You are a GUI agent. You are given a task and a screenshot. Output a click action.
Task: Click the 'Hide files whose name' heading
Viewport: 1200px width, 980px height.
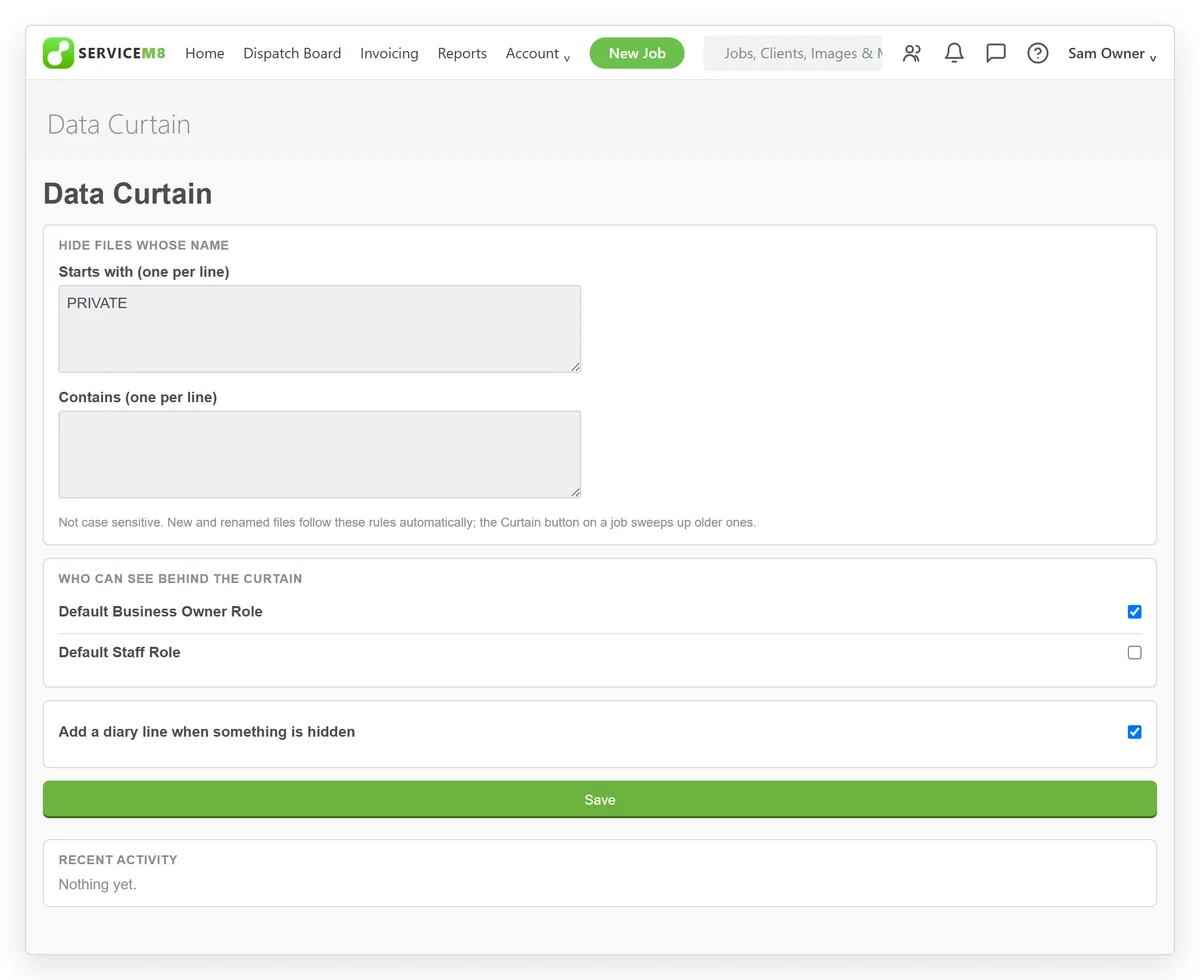pos(144,245)
